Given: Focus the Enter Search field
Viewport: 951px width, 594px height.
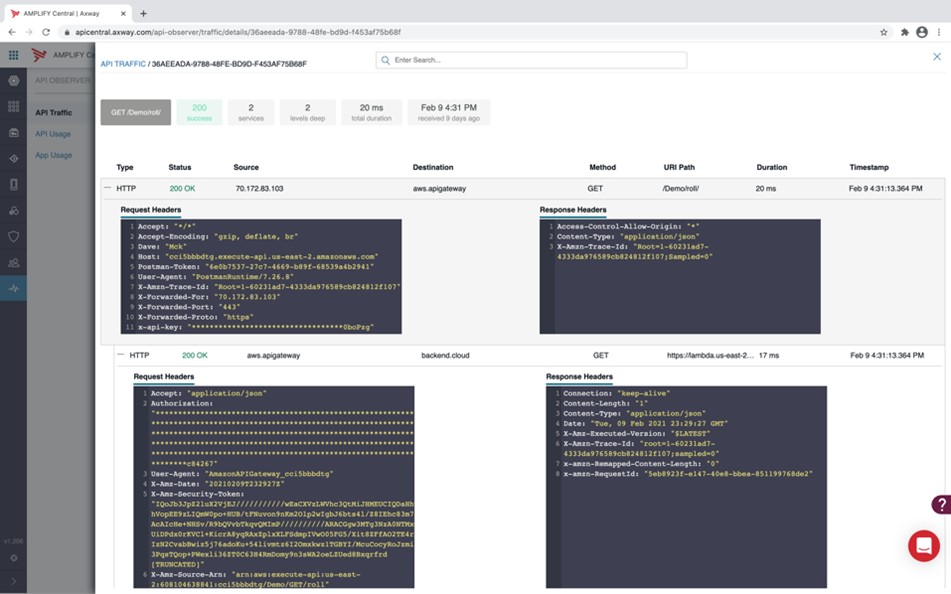Looking at the screenshot, I should tap(531, 60).
